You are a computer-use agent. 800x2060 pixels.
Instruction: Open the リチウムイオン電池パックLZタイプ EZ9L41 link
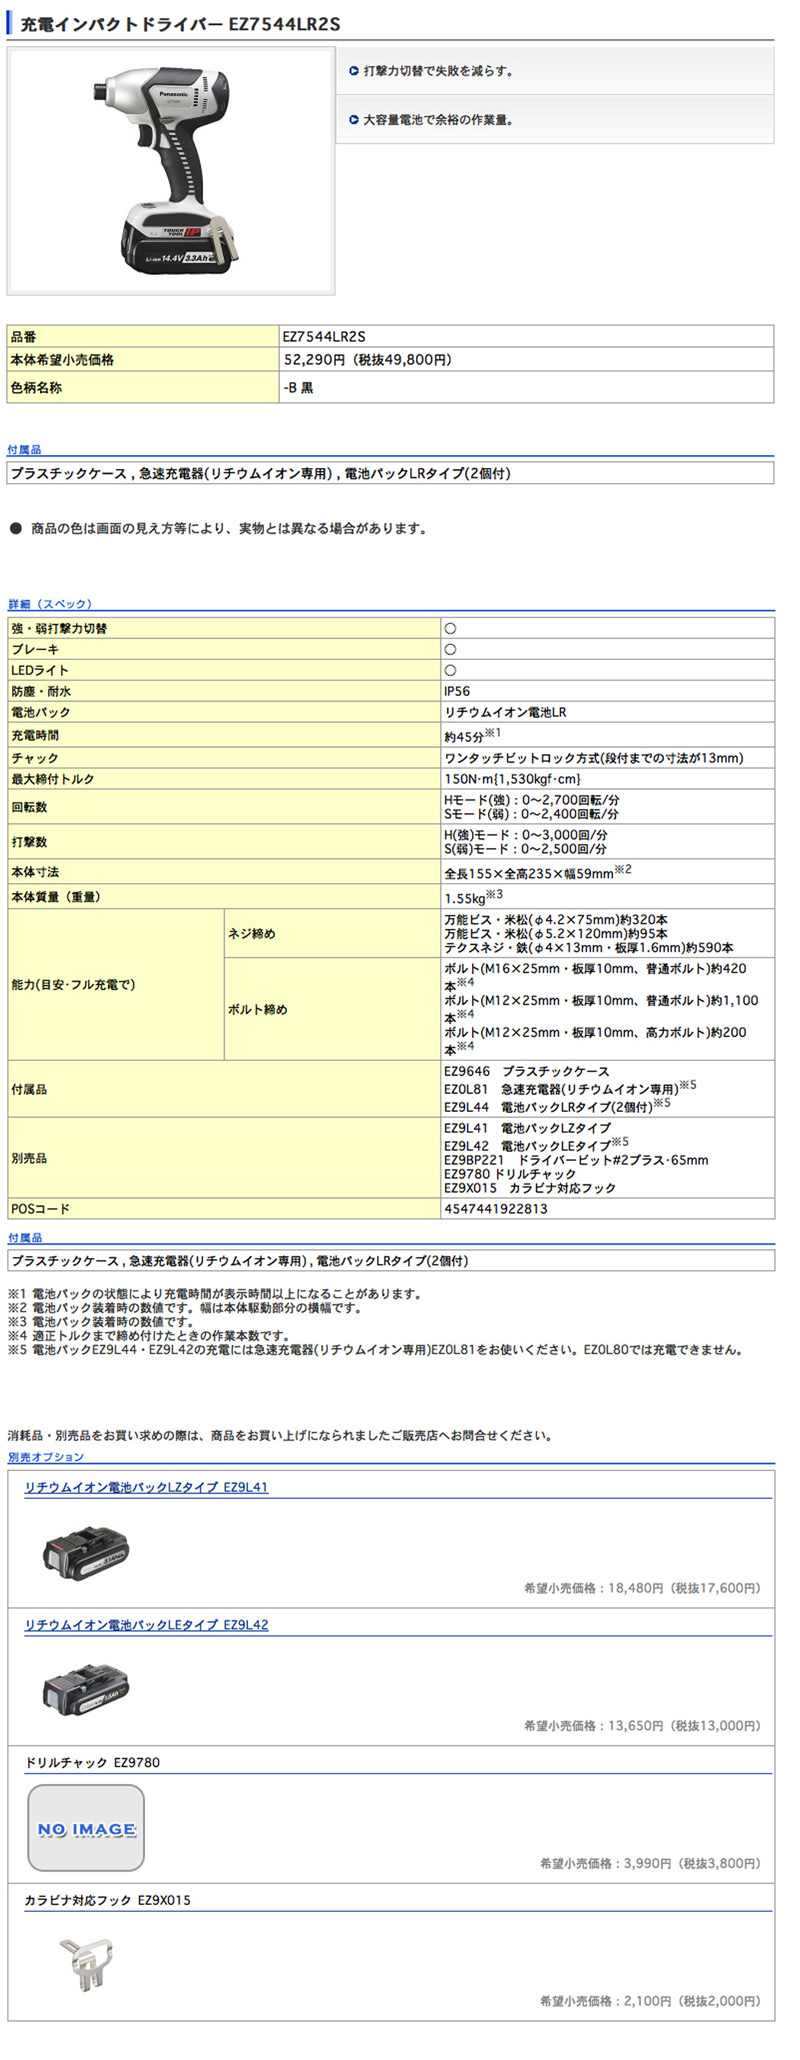pos(146,1487)
